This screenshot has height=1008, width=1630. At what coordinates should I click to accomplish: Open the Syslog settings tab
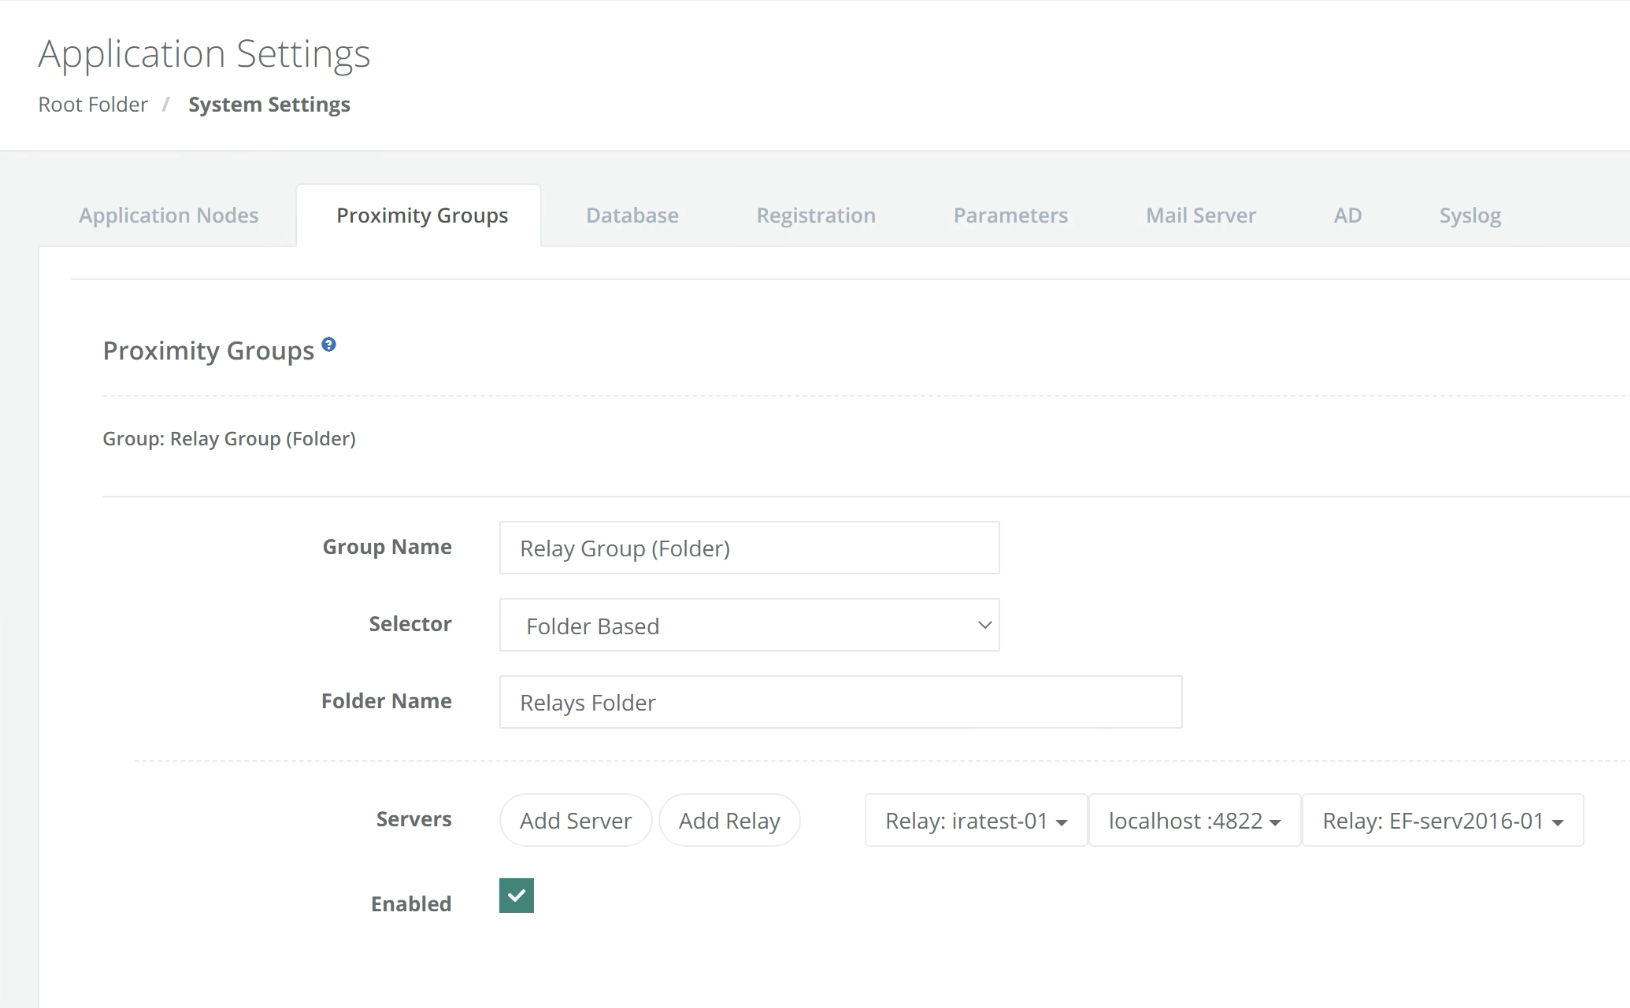1469,215
